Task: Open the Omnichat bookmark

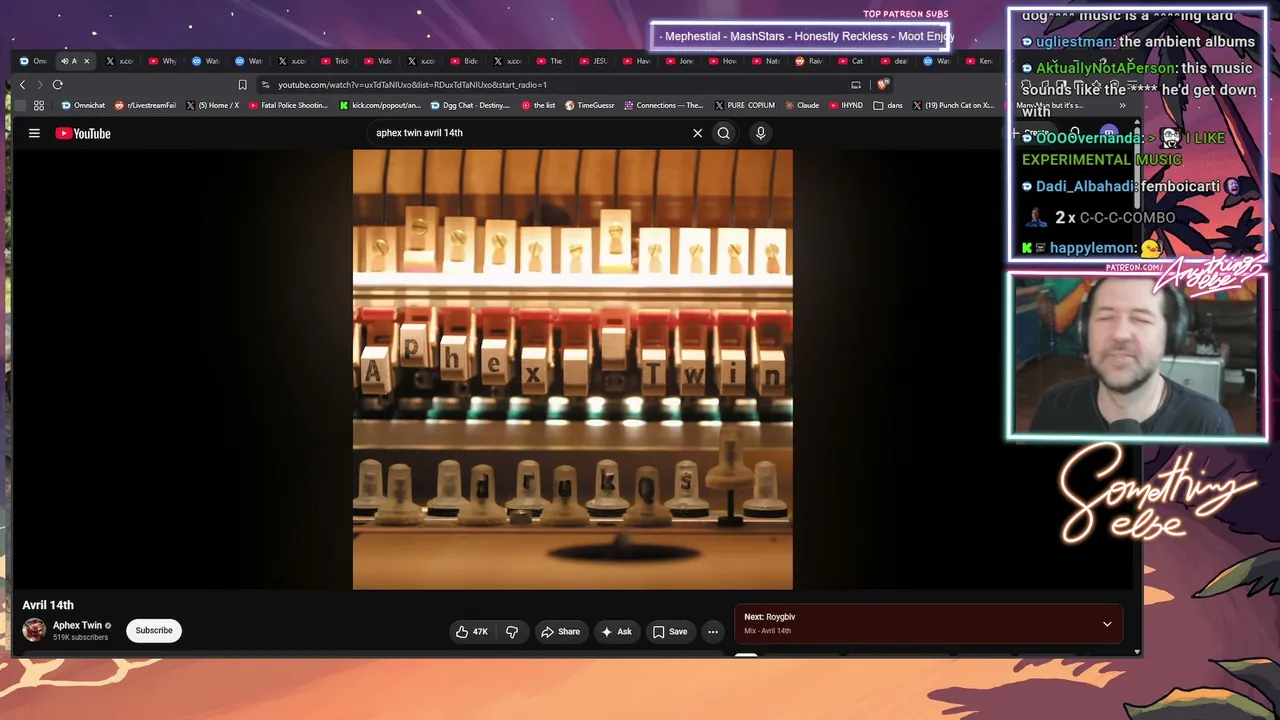Action: [83, 105]
